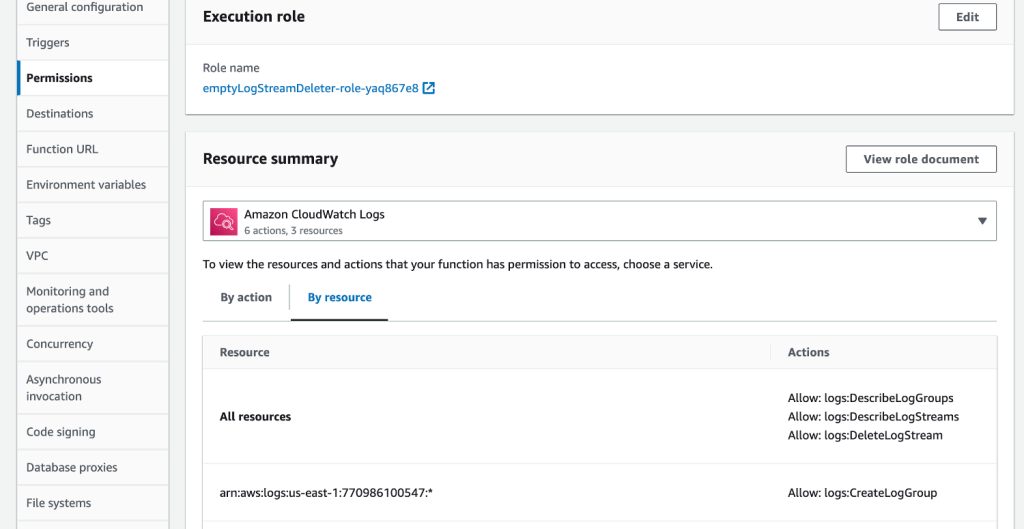Expand the service dropdown arrow

[982, 221]
